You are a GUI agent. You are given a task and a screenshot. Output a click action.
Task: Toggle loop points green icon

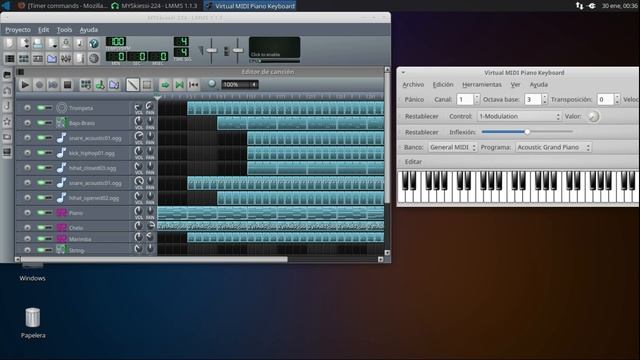coord(179,85)
